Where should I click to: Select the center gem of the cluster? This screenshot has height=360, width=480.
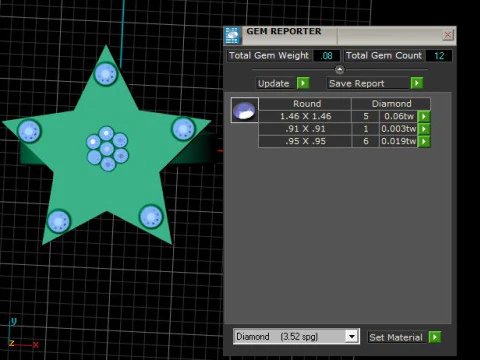(x=107, y=149)
